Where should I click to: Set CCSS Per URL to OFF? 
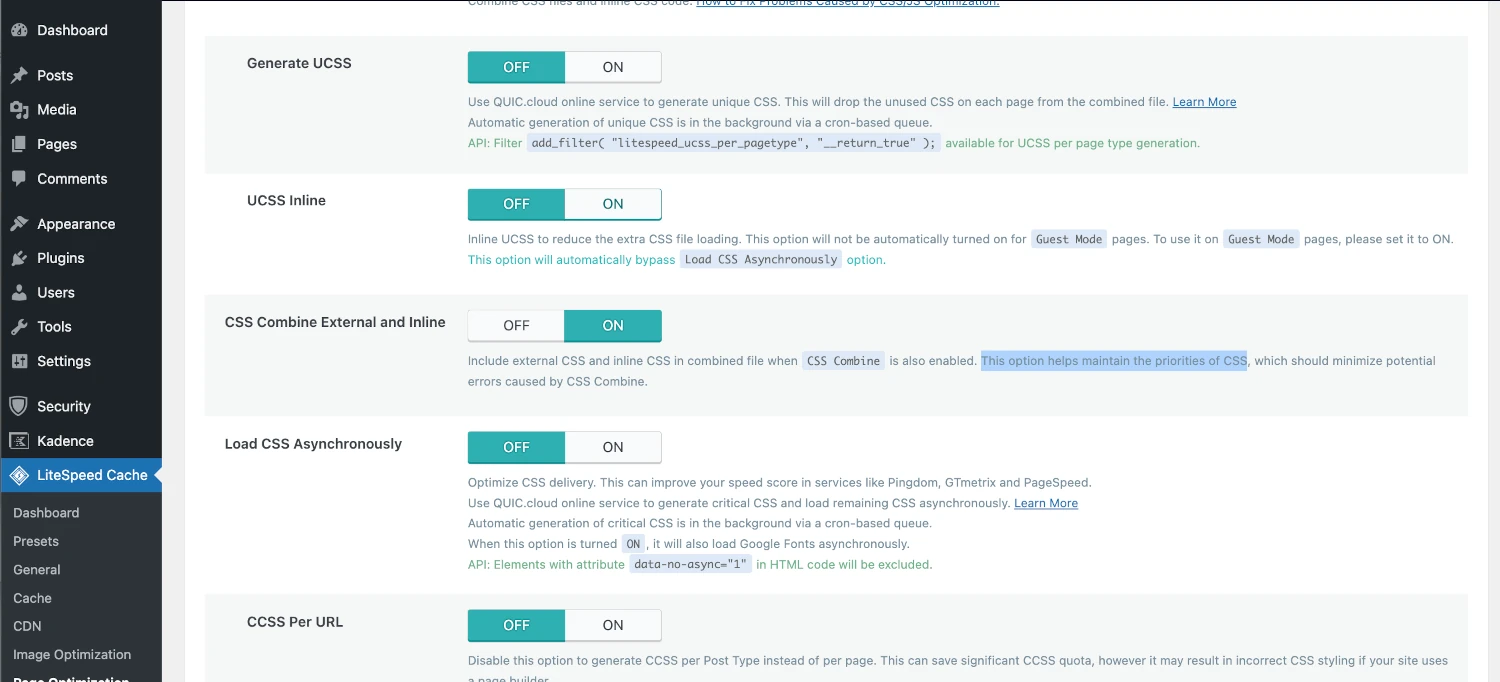click(516, 625)
